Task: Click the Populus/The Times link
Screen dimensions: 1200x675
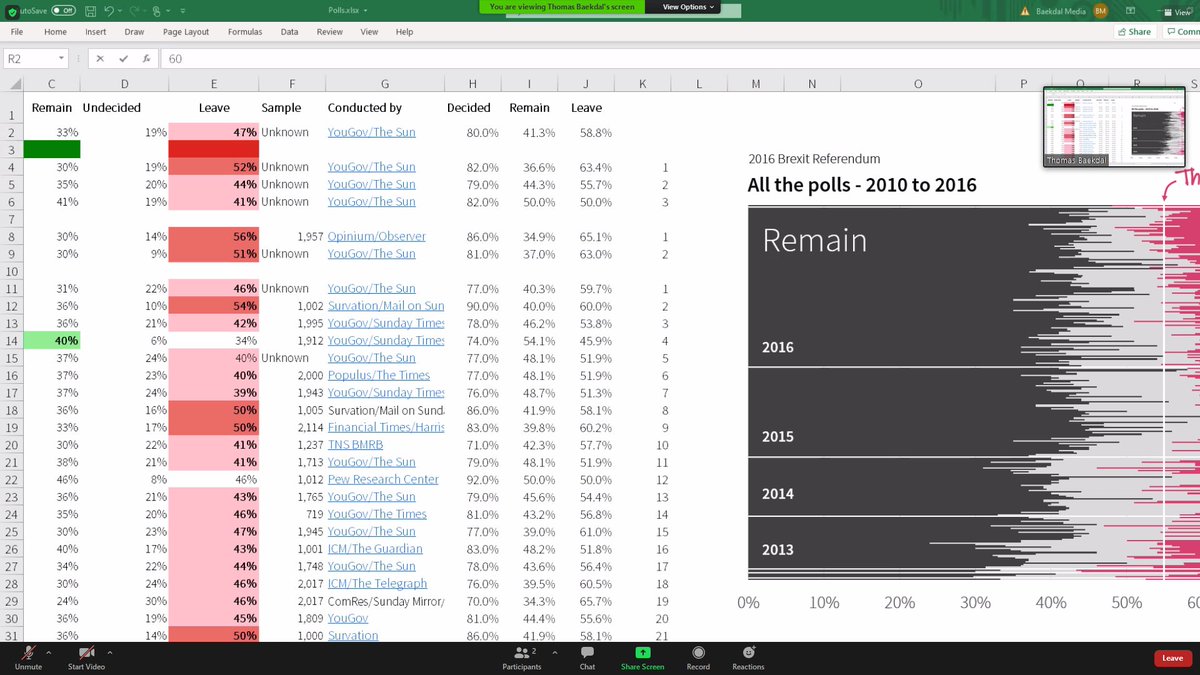Action: 379,375
